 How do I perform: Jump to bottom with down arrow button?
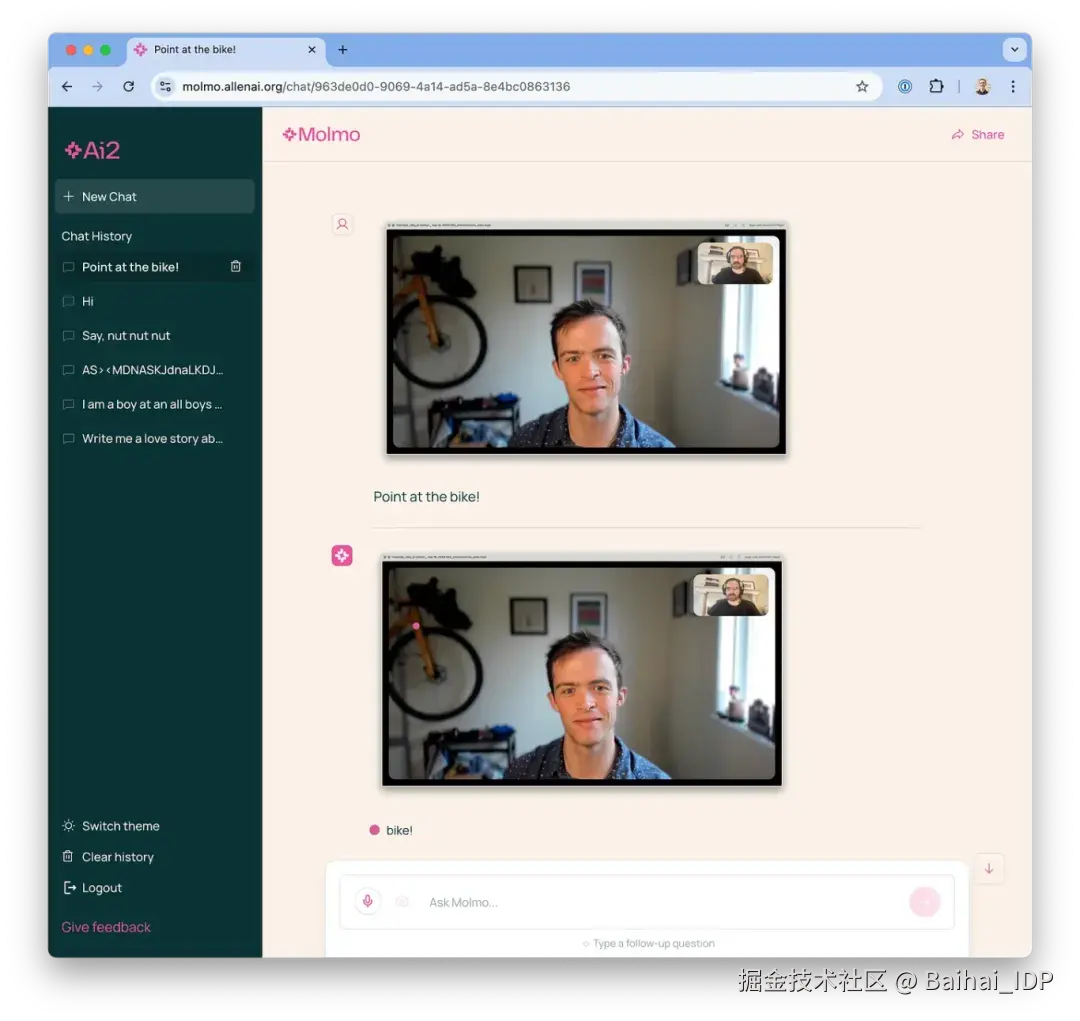tap(989, 869)
